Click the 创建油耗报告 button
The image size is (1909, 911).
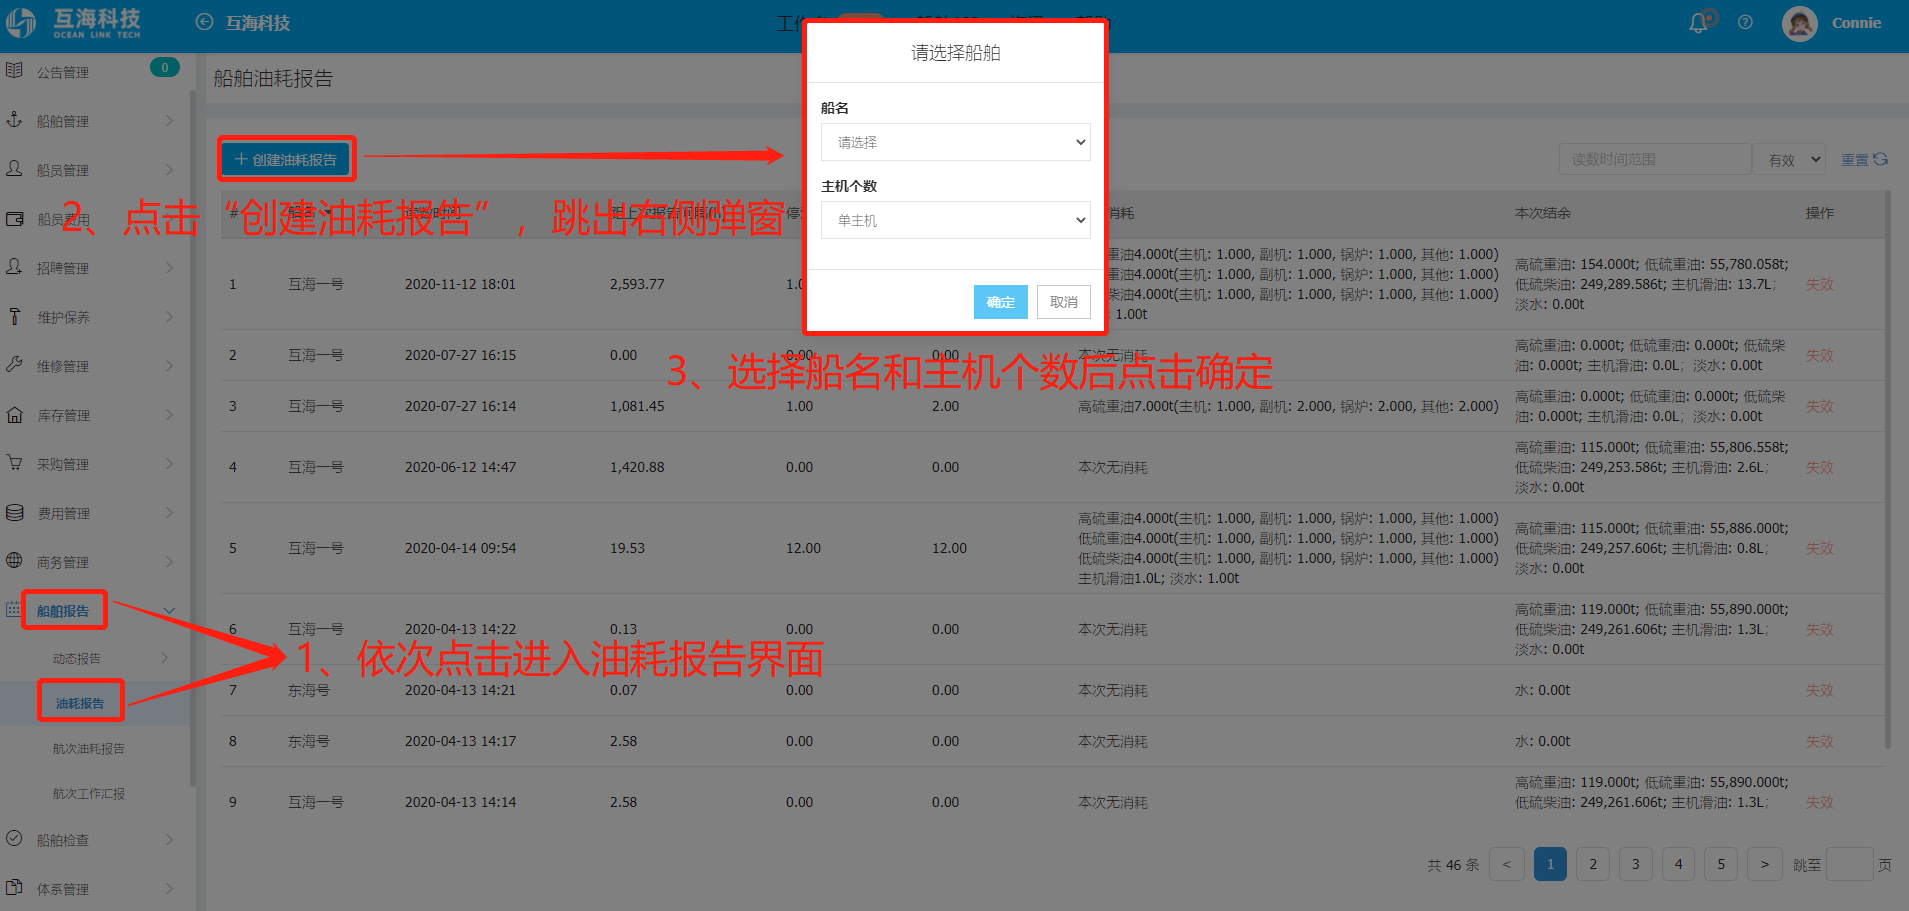pyautogui.click(x=286, y=159)
